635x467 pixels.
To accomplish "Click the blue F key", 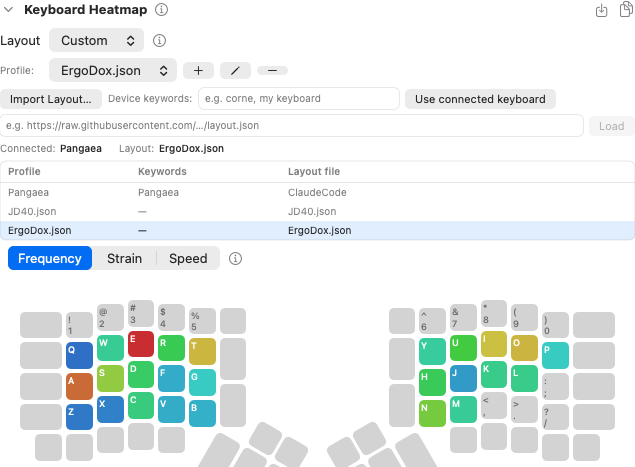I will pyautogui.click(x=171, y=378).
